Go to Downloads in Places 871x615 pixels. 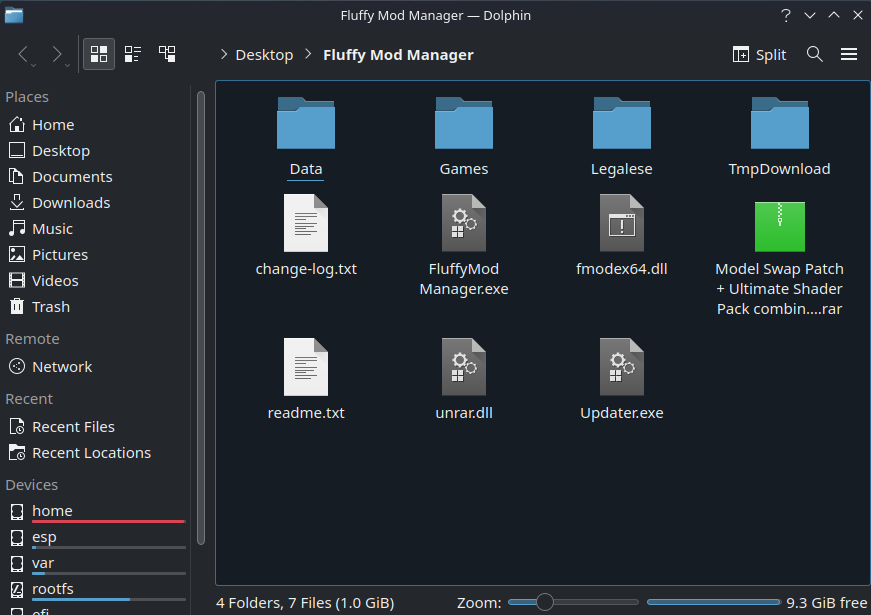tap(96, 203)
